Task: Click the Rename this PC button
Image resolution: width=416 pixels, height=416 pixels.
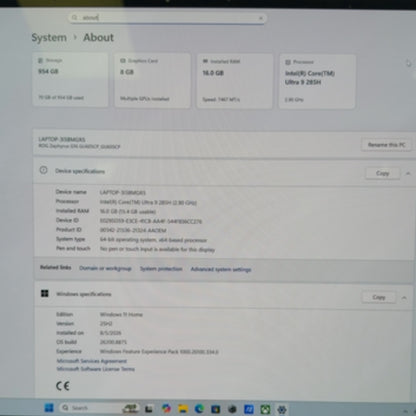Action: [x=386, y=145]
